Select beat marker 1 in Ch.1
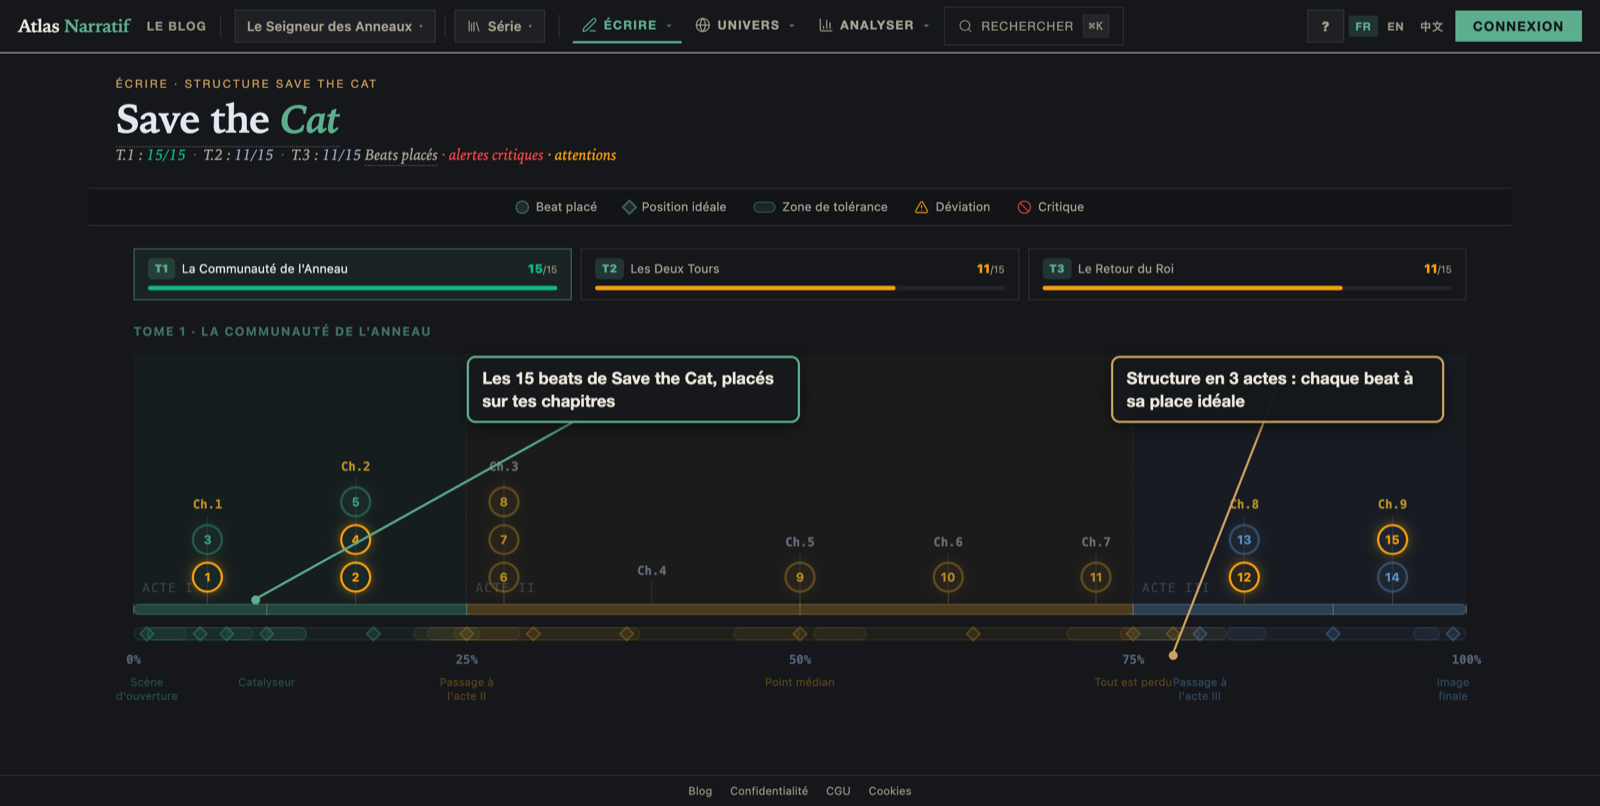The height and width of the screenshot is (806, 1600). click(207, 577)
